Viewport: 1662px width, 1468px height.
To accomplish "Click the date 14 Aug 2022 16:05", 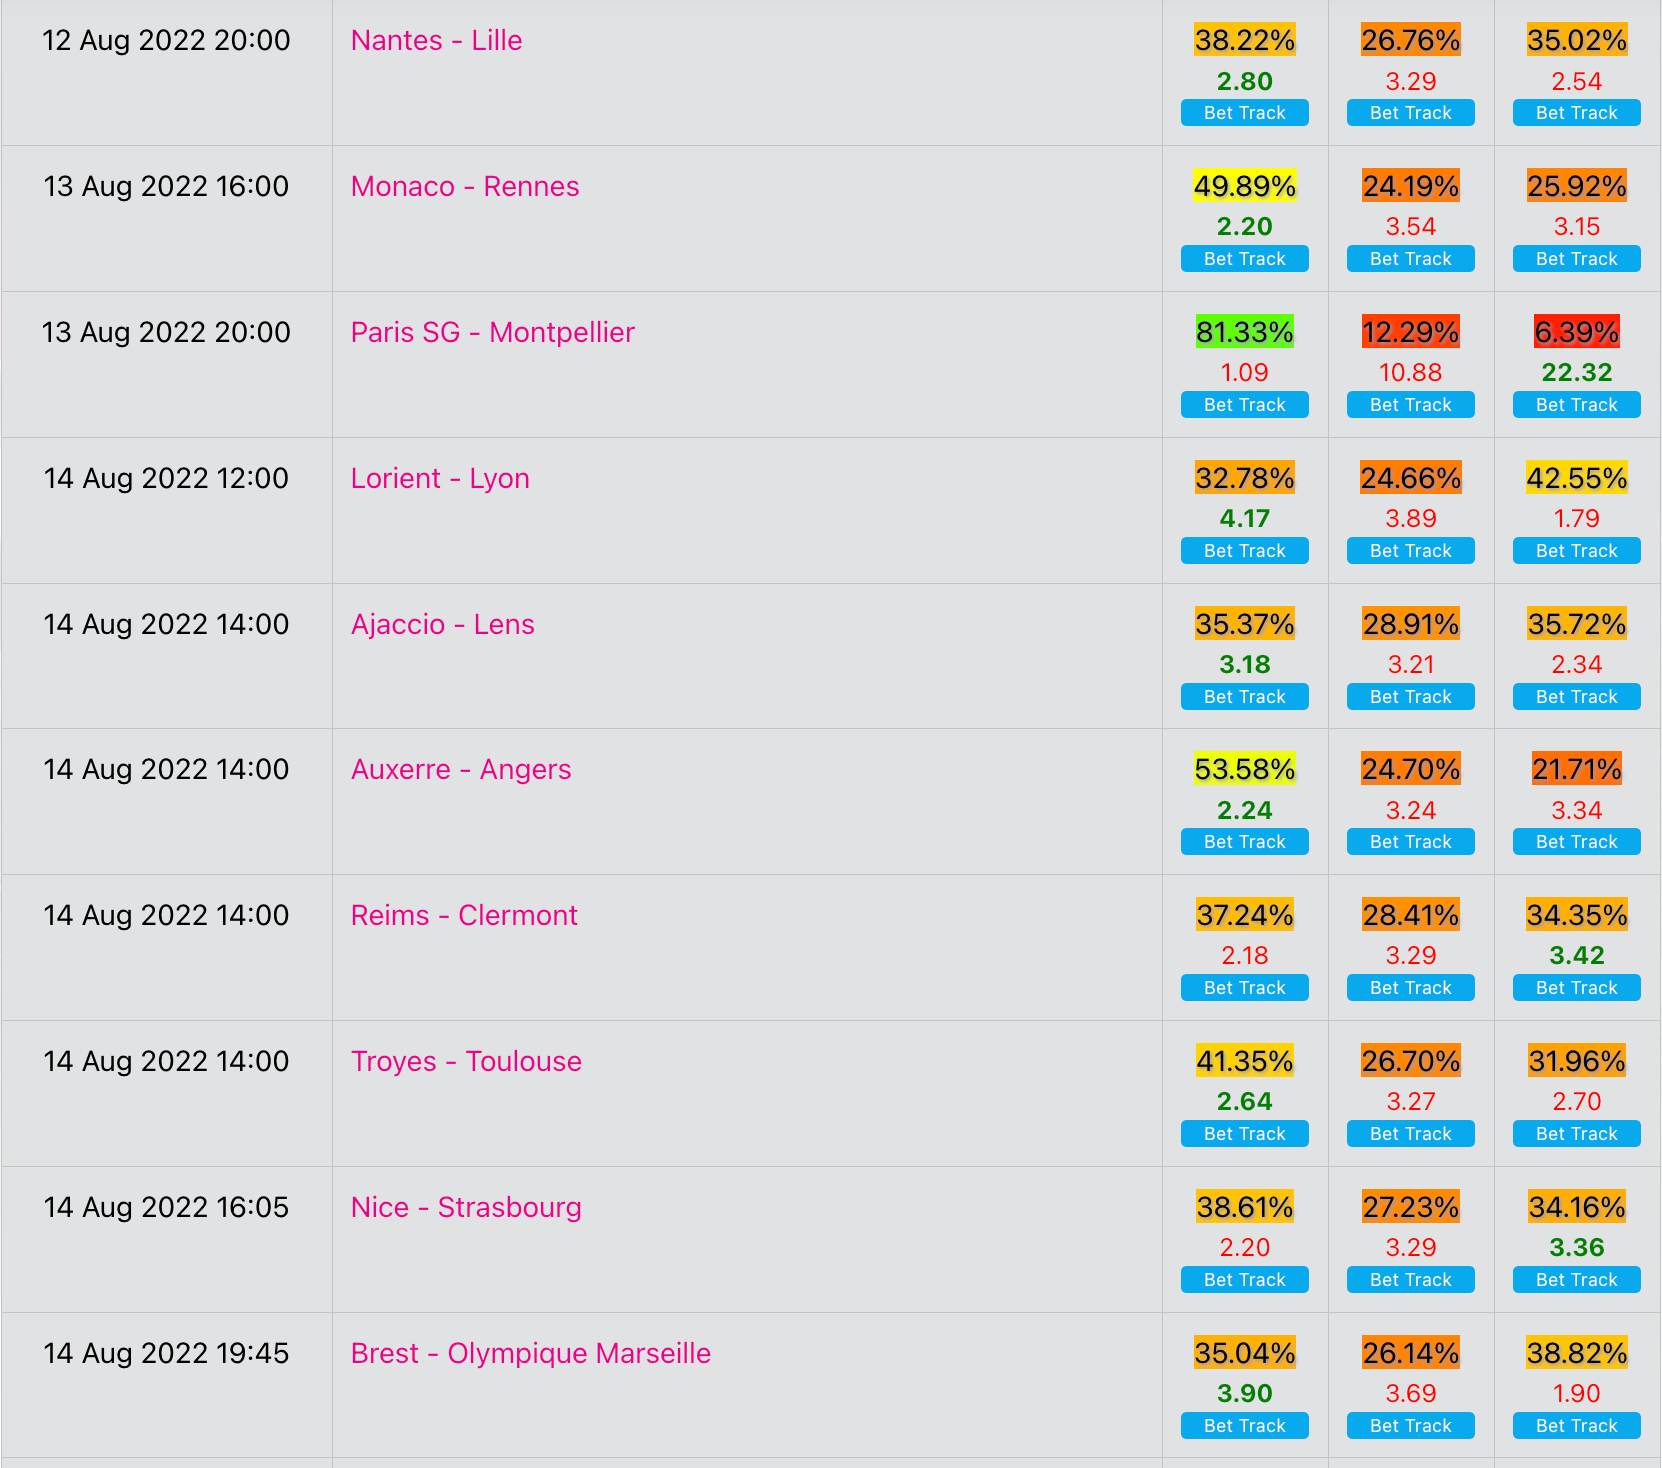I will [166, 1208].
